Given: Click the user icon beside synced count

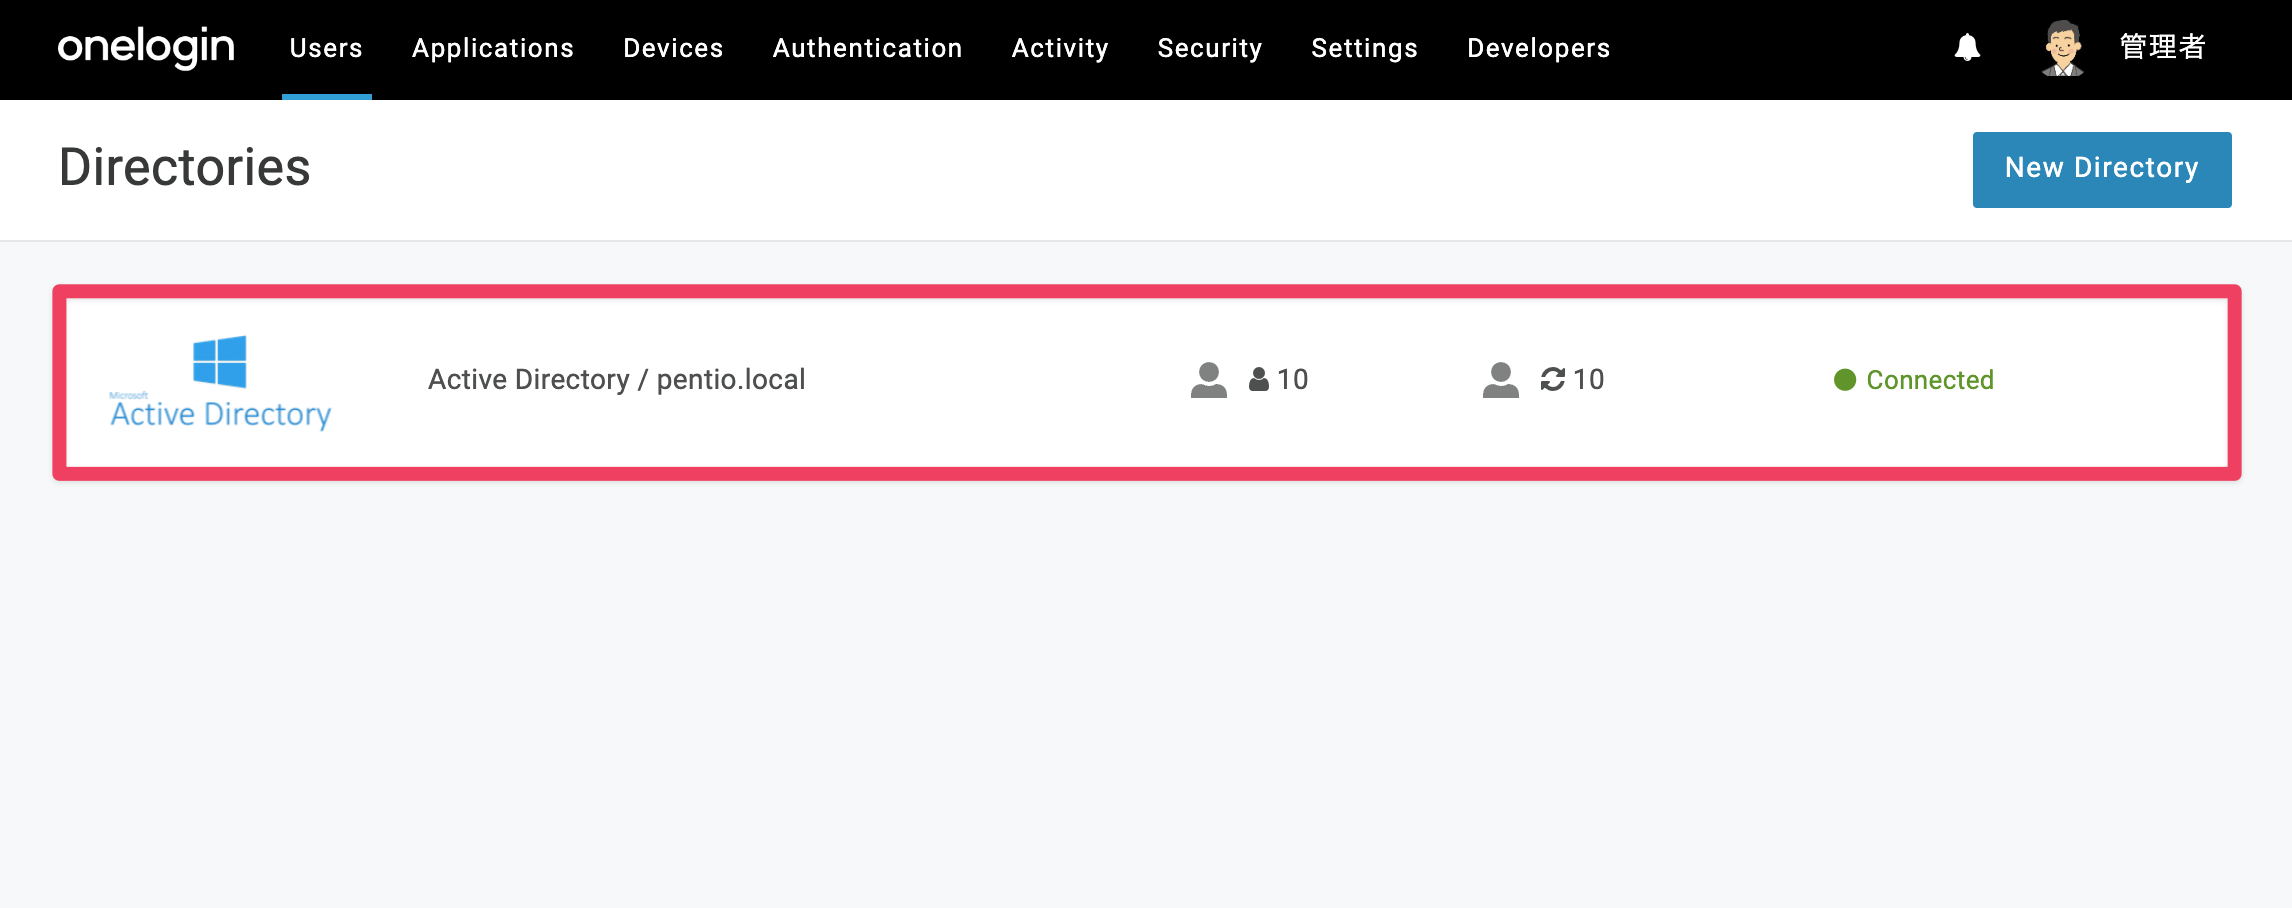Looking at the screenshot, I should pos(1500,380).
